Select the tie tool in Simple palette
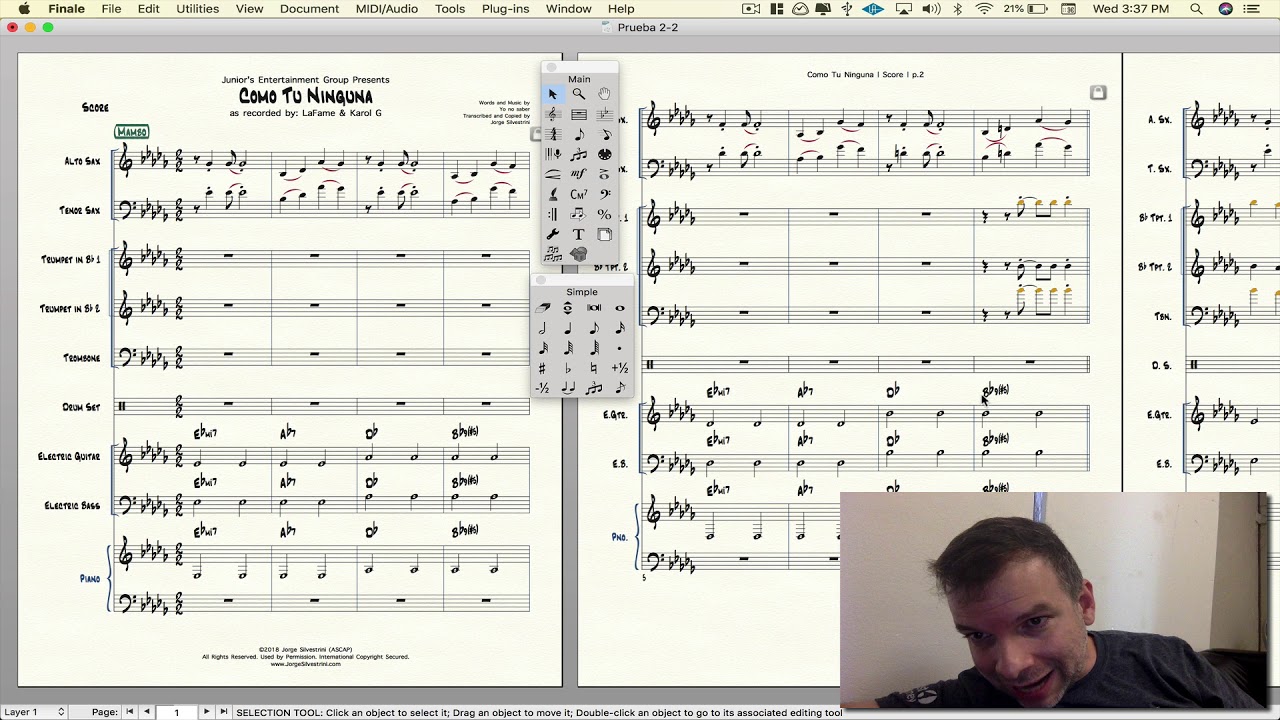 point(568,388)
